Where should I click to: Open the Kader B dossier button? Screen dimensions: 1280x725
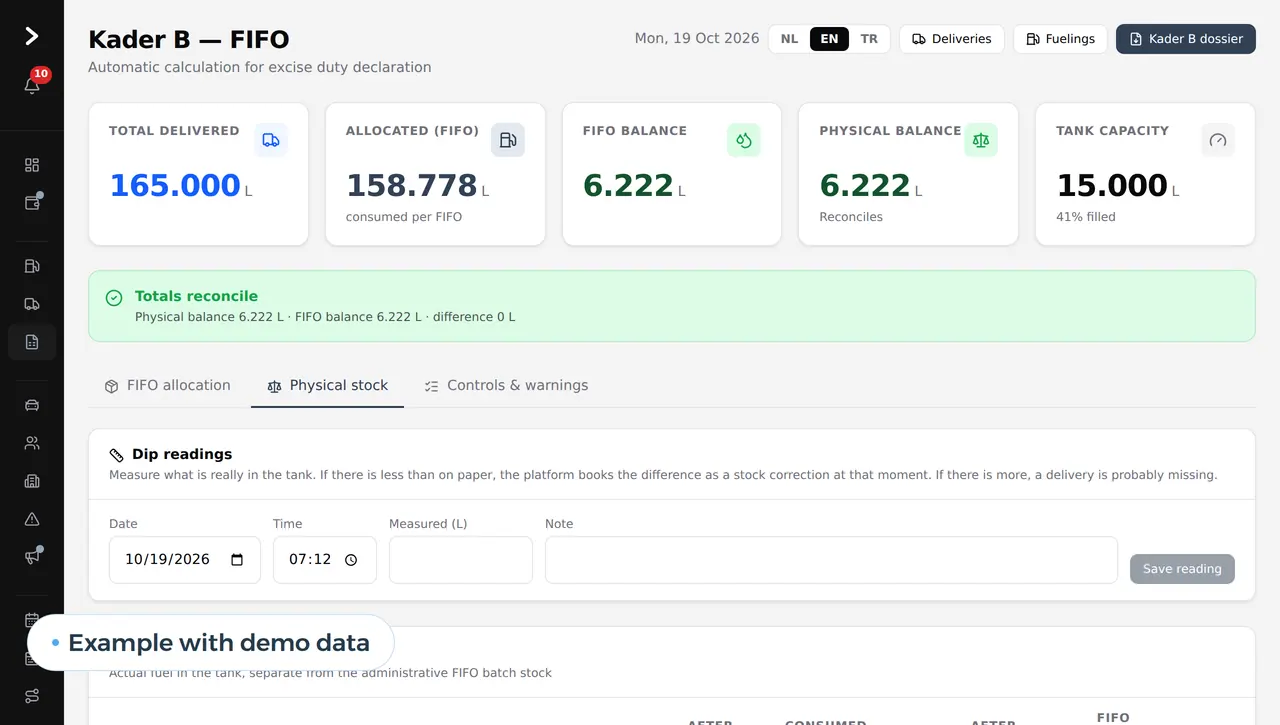coord(1186,39)
